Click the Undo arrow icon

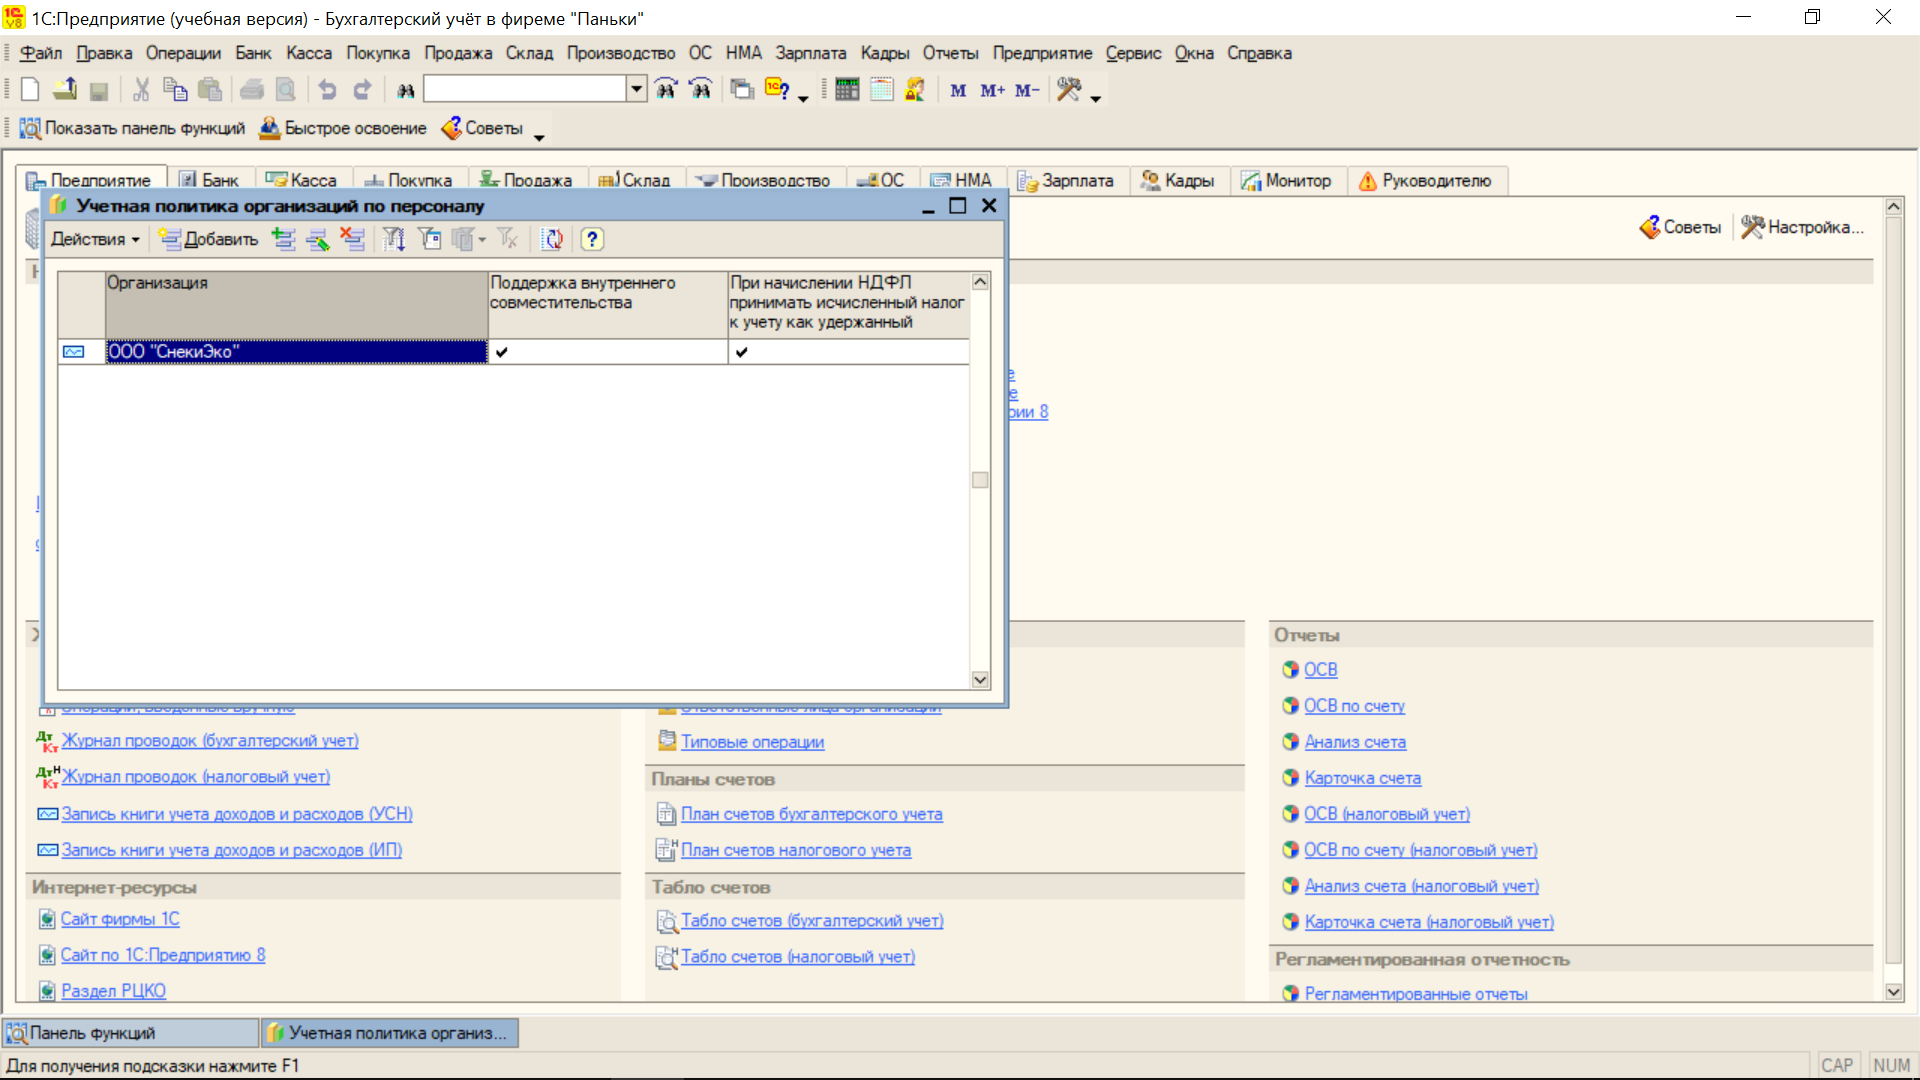pos(327,90)
